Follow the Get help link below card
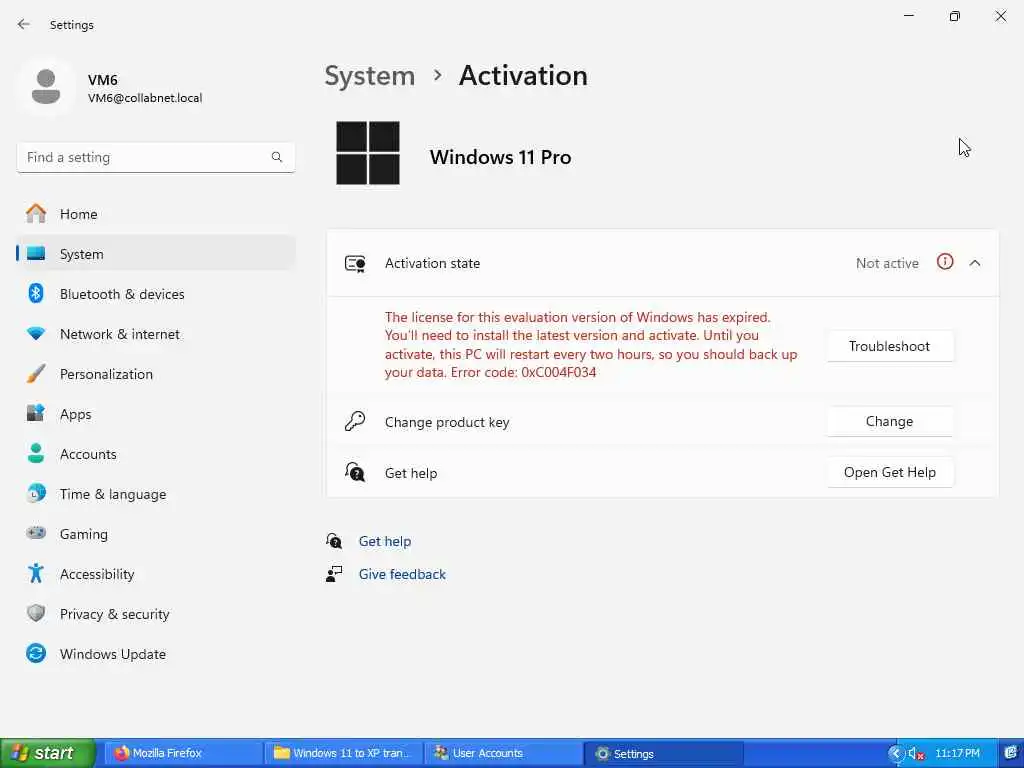 (385, 541)
